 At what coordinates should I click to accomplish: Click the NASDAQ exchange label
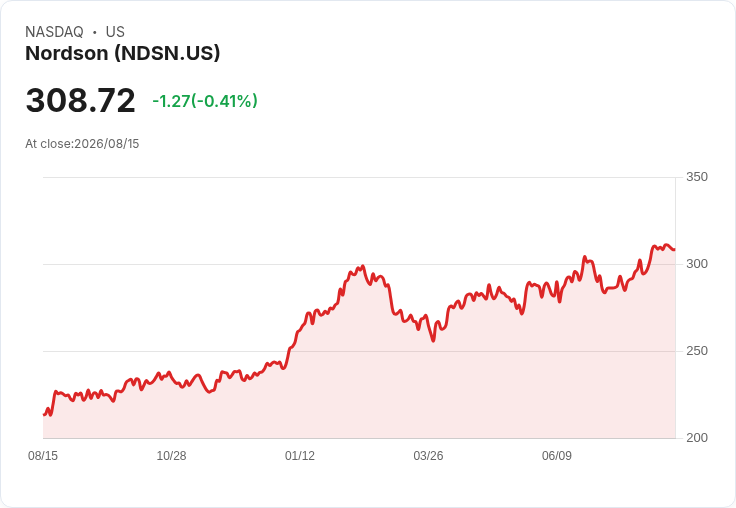pos(54,32)
